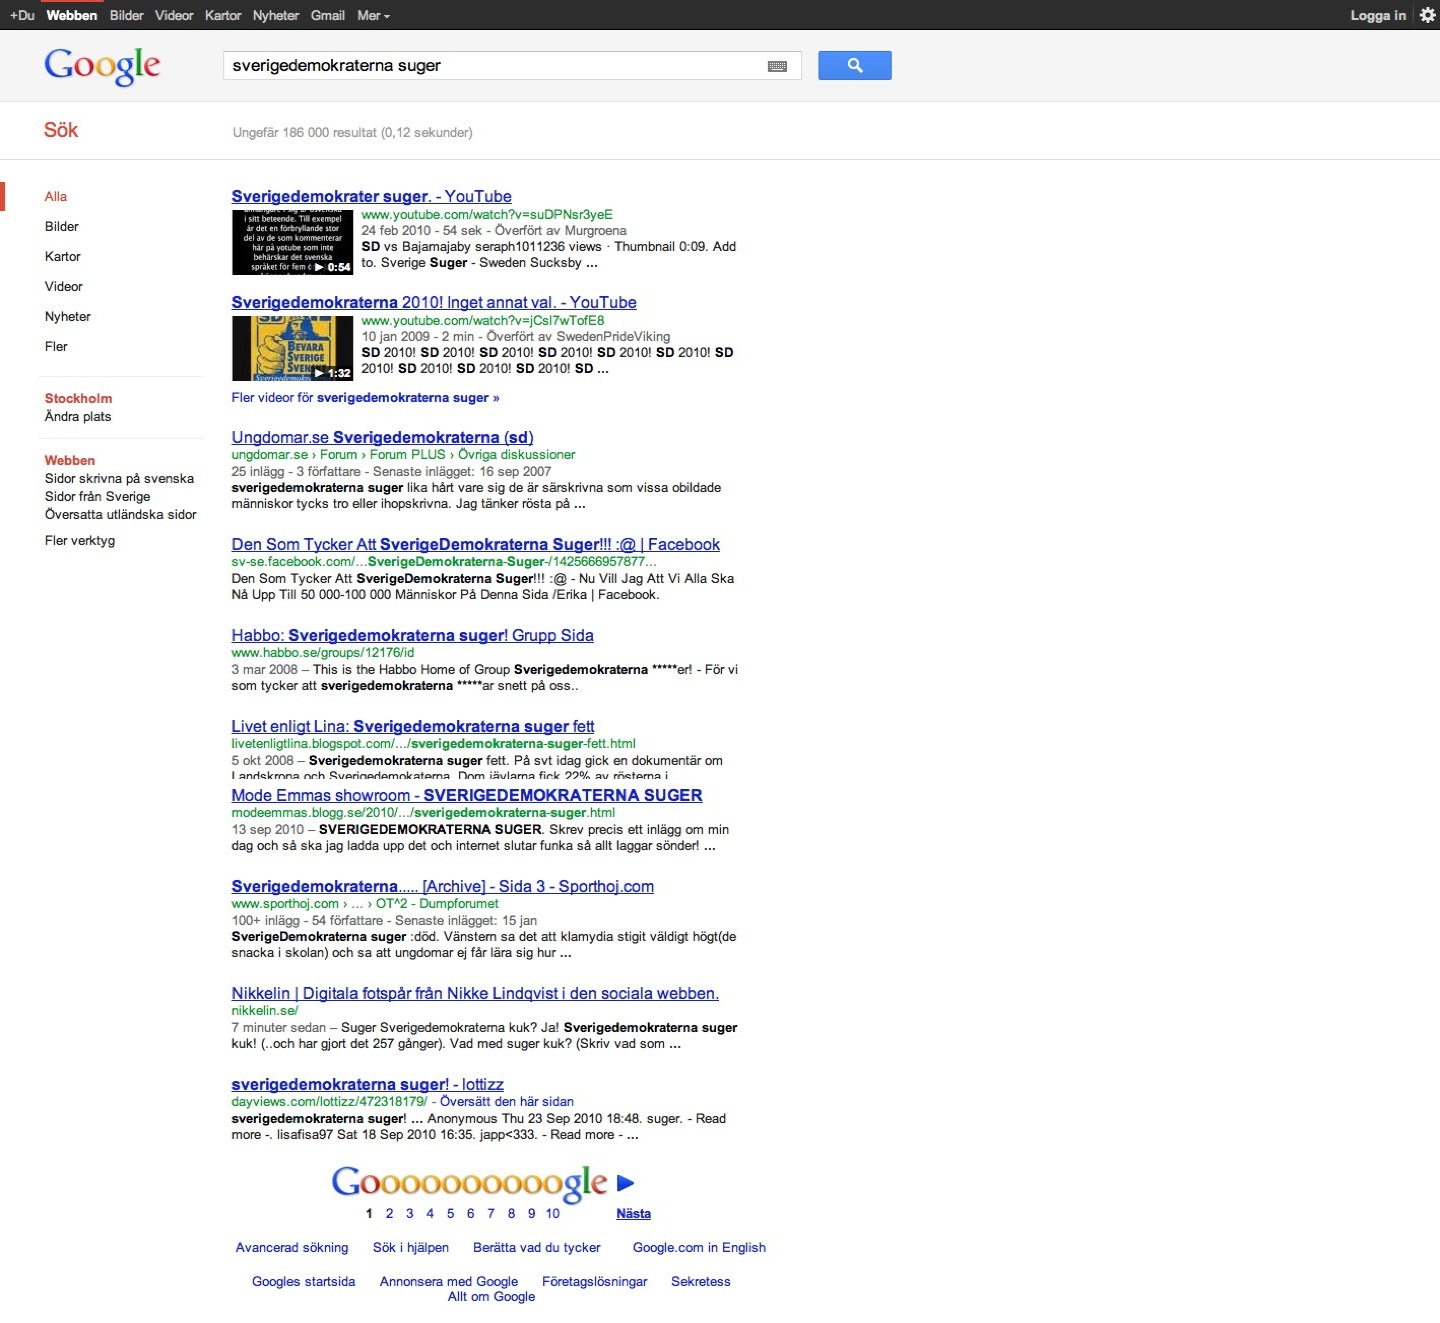Open the Mer dropdown menu
The height and width of the screenshot is (1323, 1440).
(x=373, y=15)
